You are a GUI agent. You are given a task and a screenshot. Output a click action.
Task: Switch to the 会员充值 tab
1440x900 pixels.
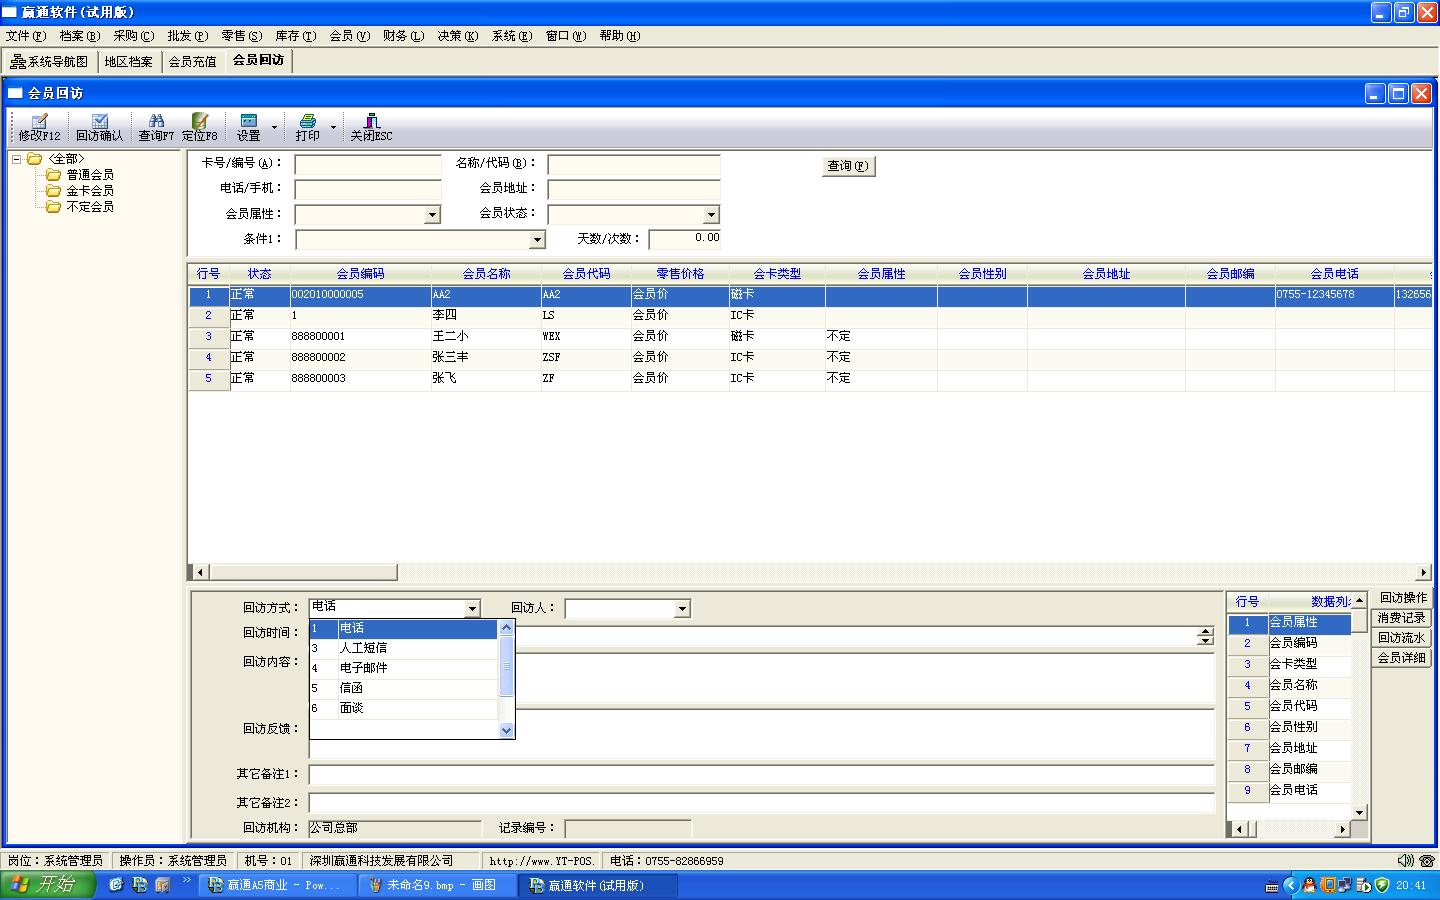tap(192, 61)
